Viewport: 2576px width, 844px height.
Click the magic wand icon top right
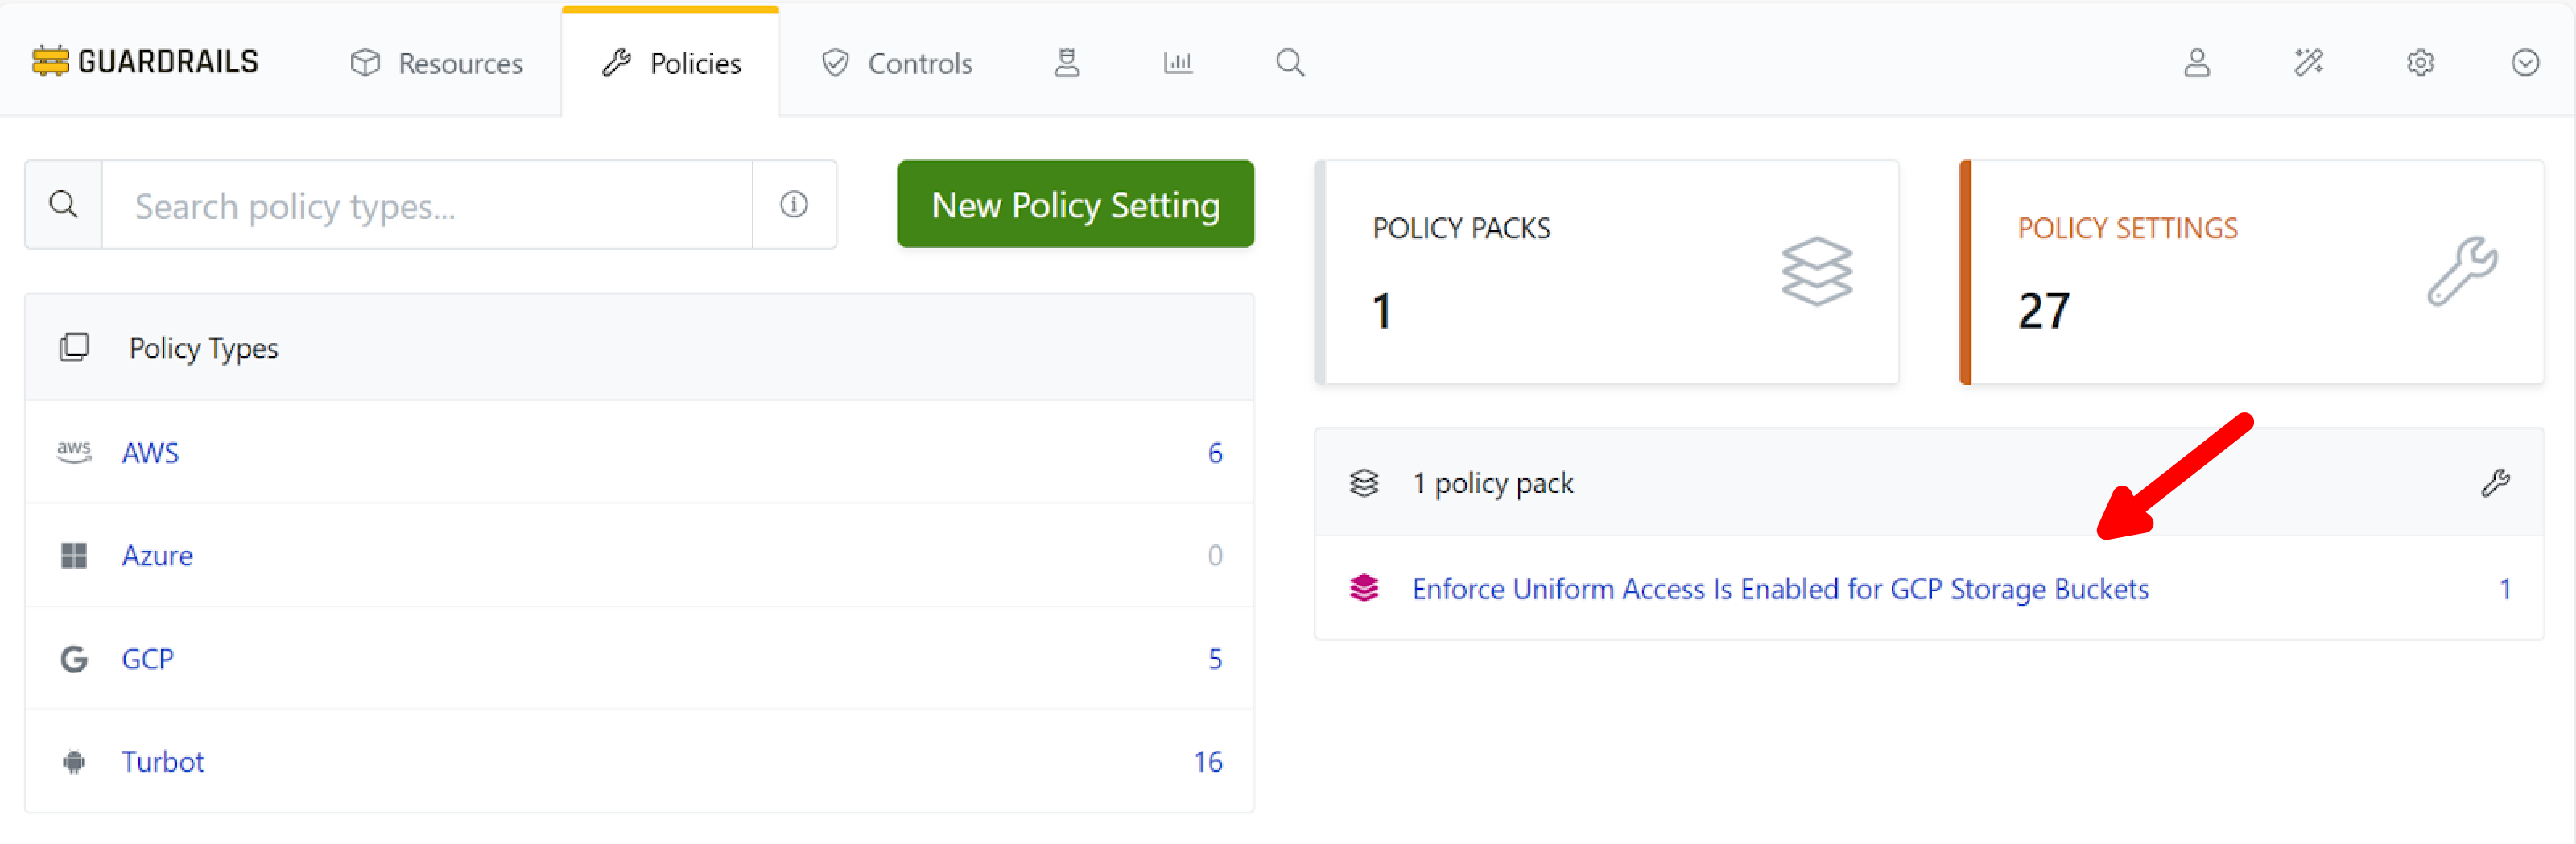2310,62
